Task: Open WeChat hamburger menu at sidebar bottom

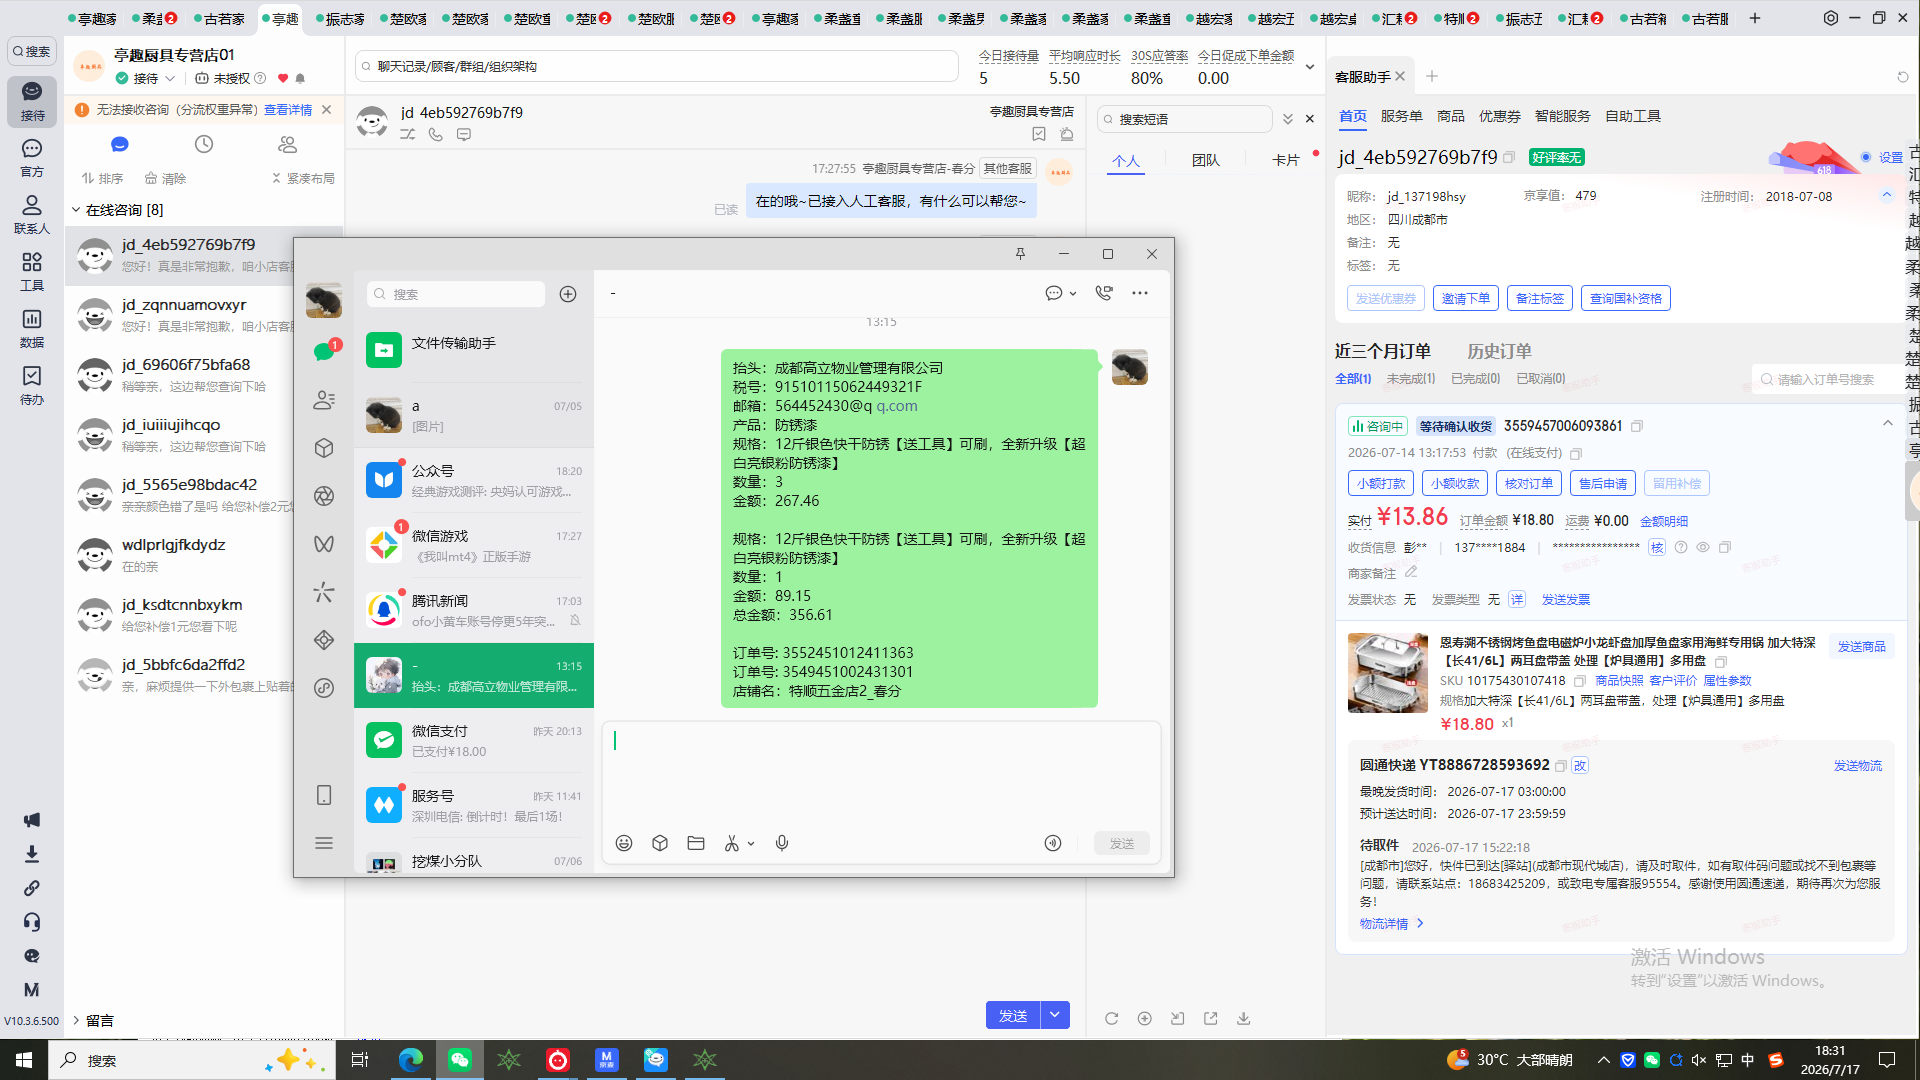Action: pyautogui.click(x=323, y=843)
